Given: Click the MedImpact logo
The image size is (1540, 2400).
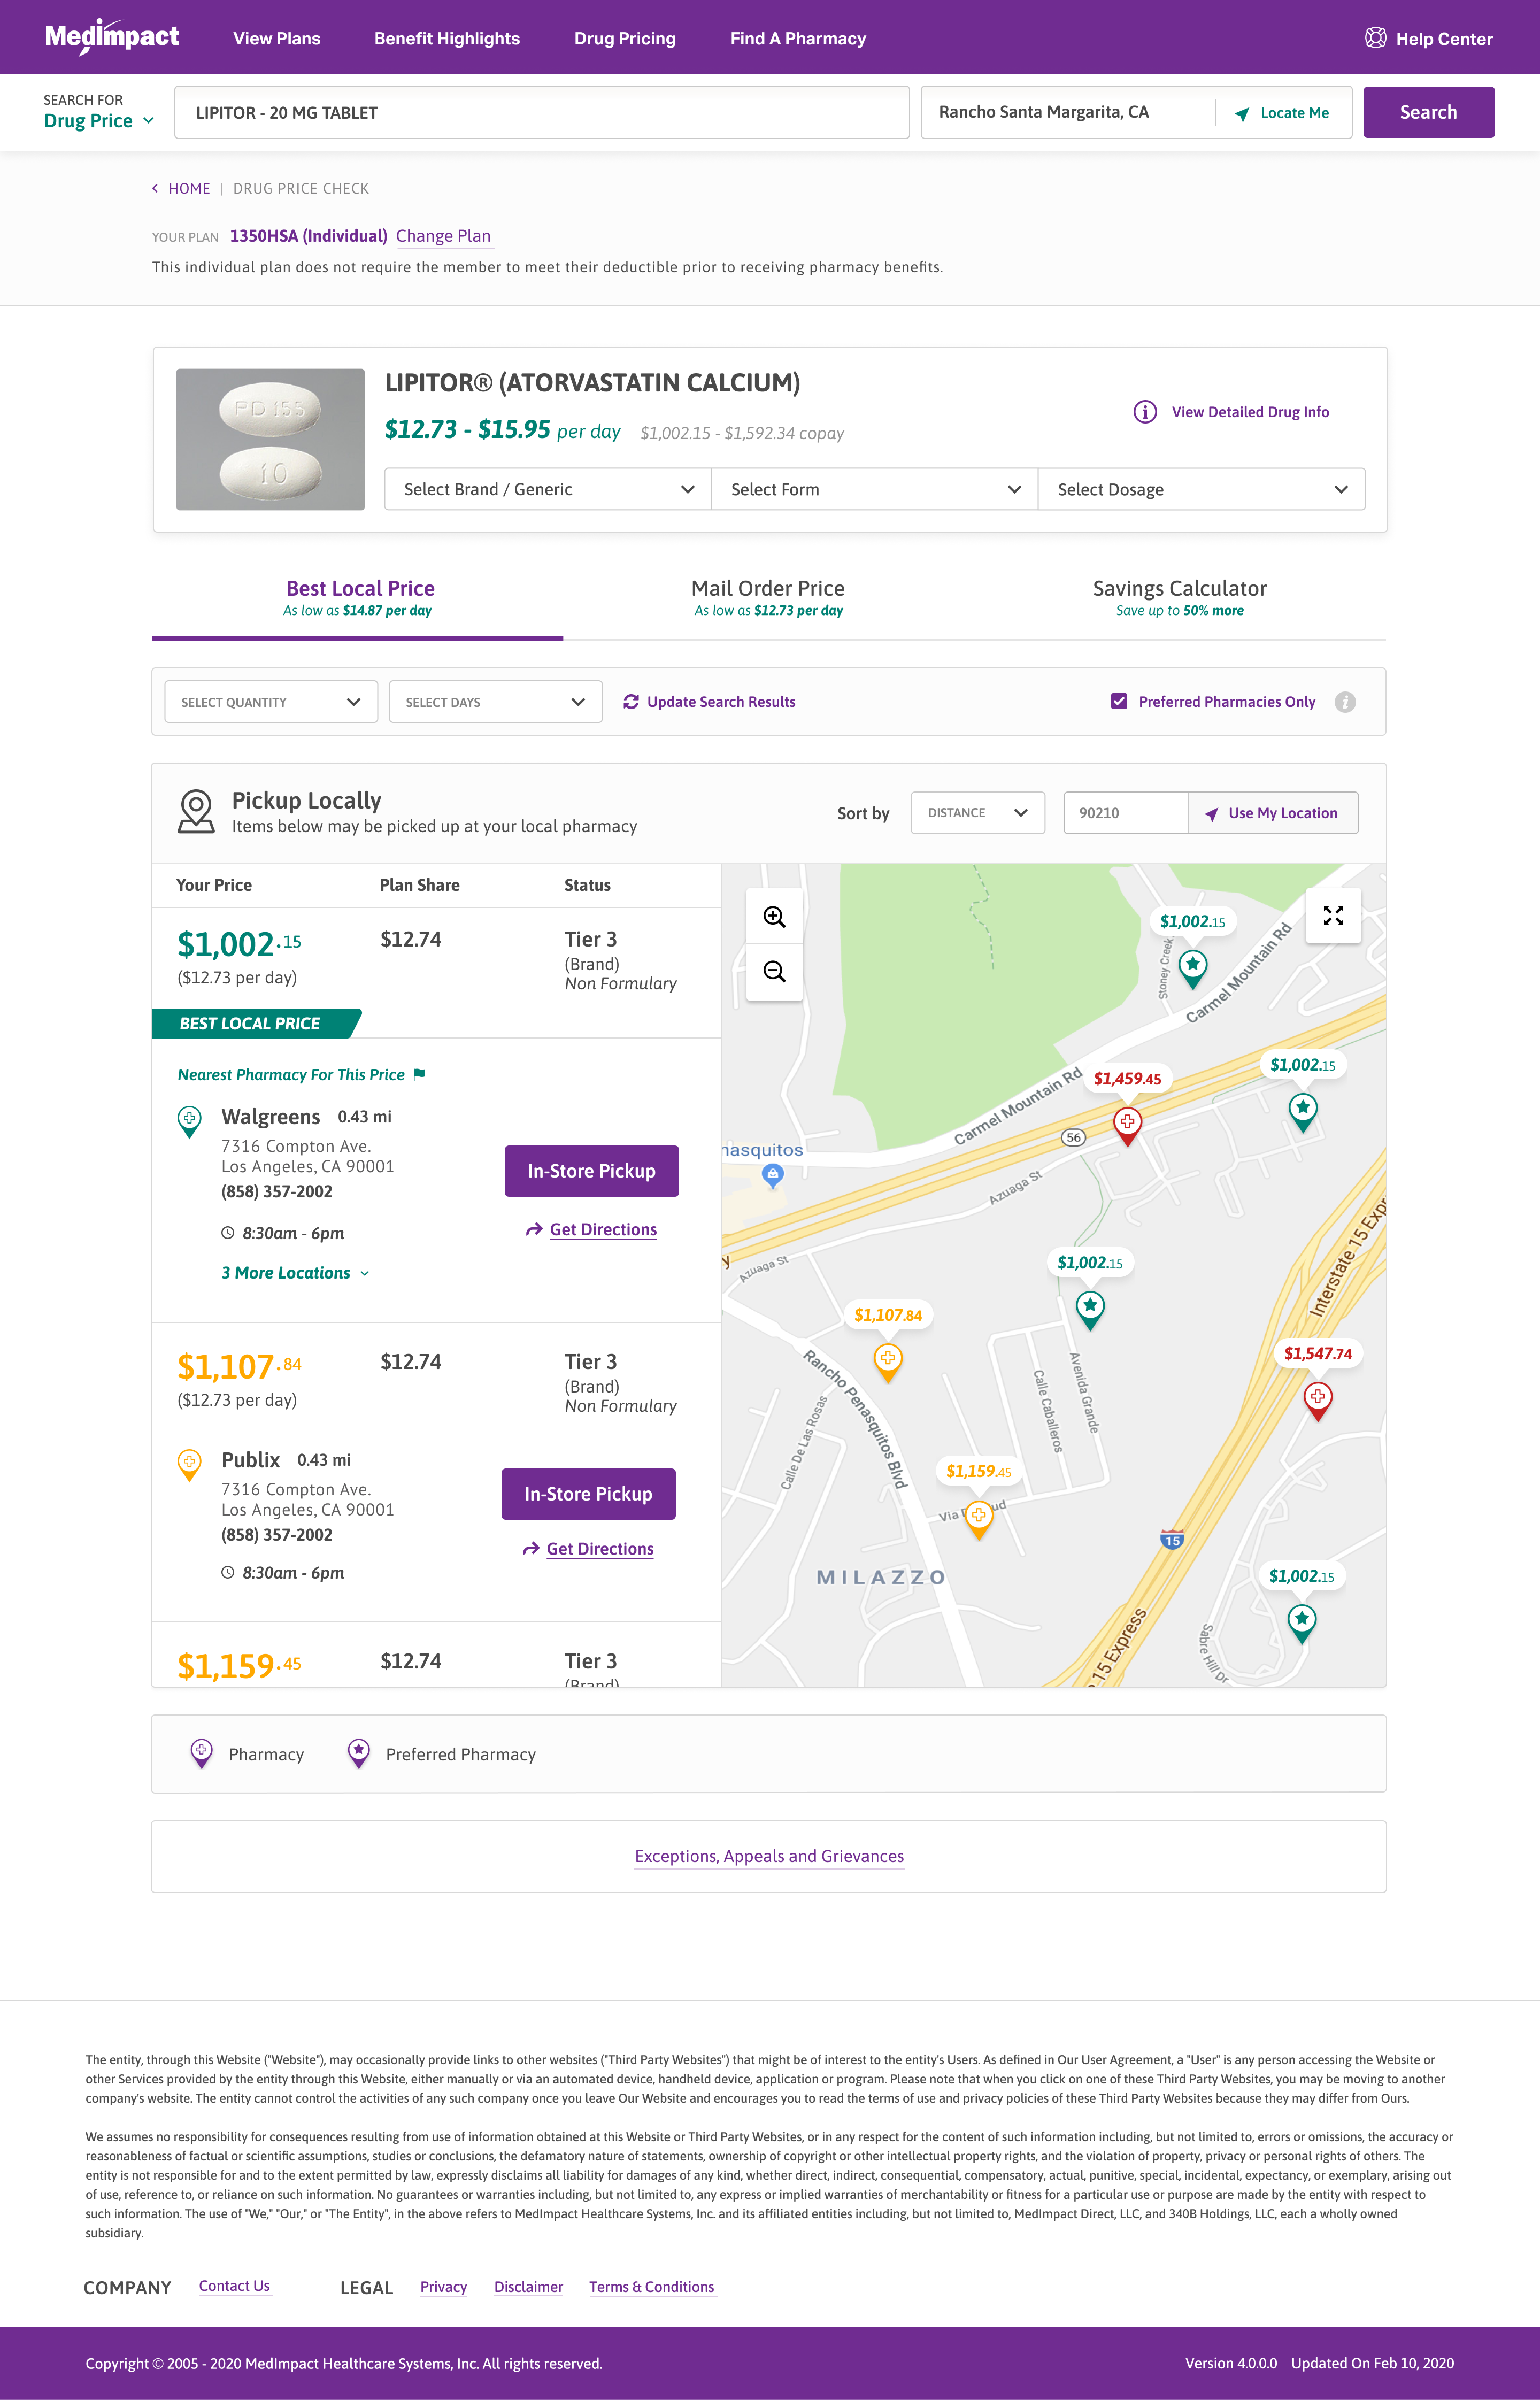Looking at the screenshot, I should point(112,37).
